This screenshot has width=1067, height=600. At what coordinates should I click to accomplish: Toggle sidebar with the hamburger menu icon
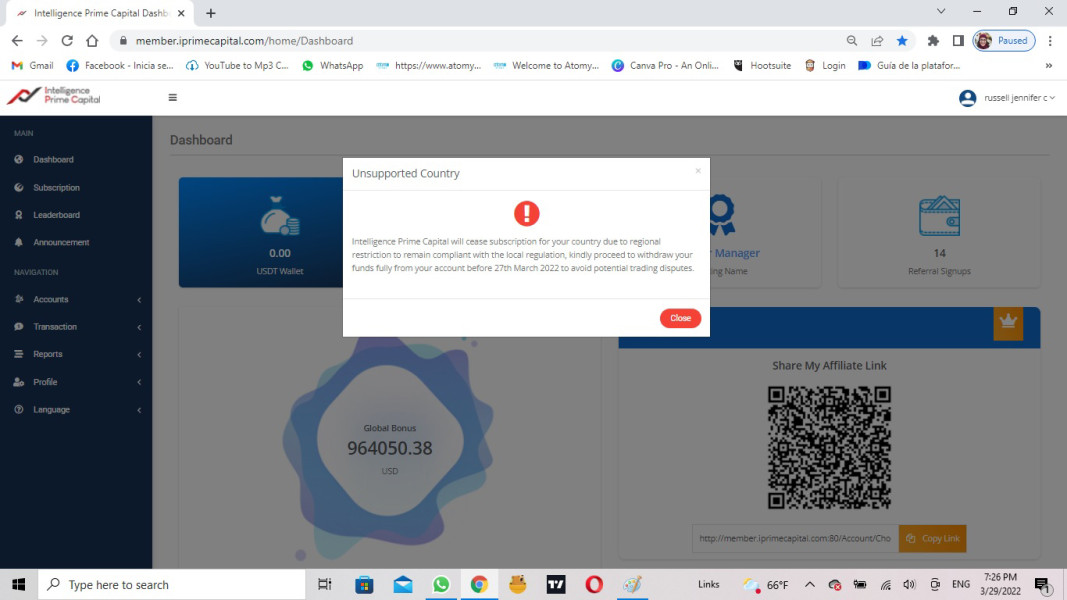(172, 97)
